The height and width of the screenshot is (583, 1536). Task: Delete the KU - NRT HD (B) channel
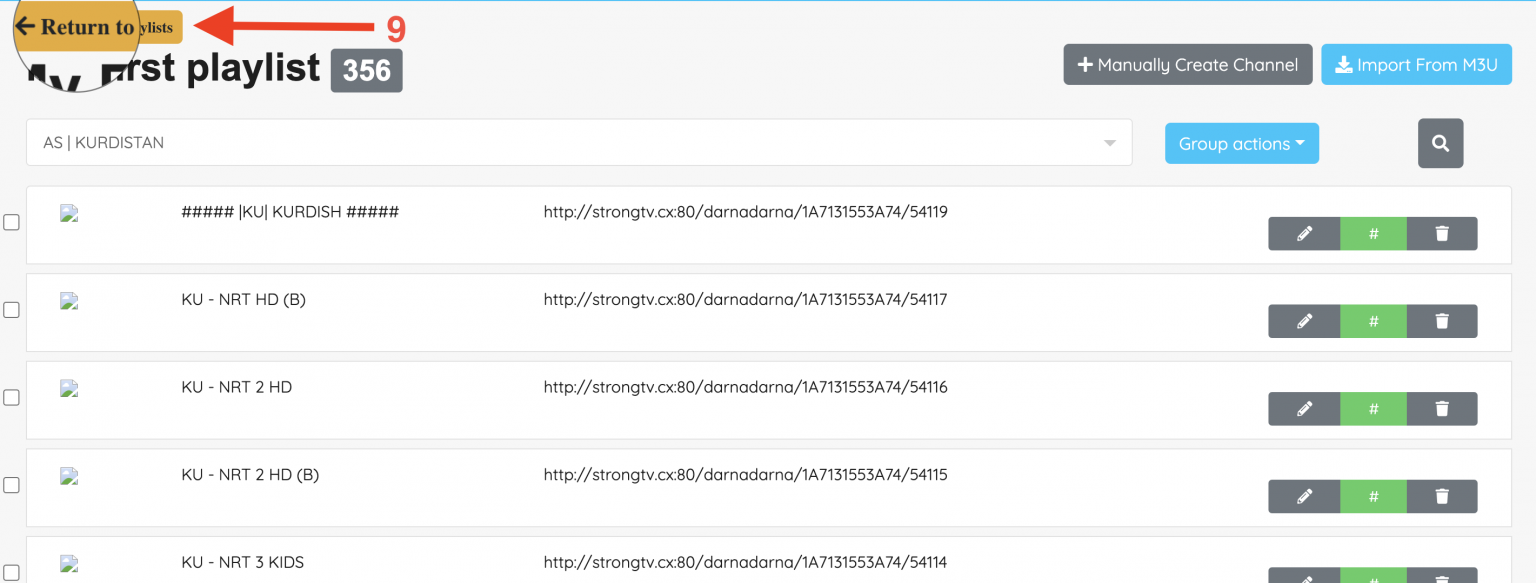tap(1441, 321)
